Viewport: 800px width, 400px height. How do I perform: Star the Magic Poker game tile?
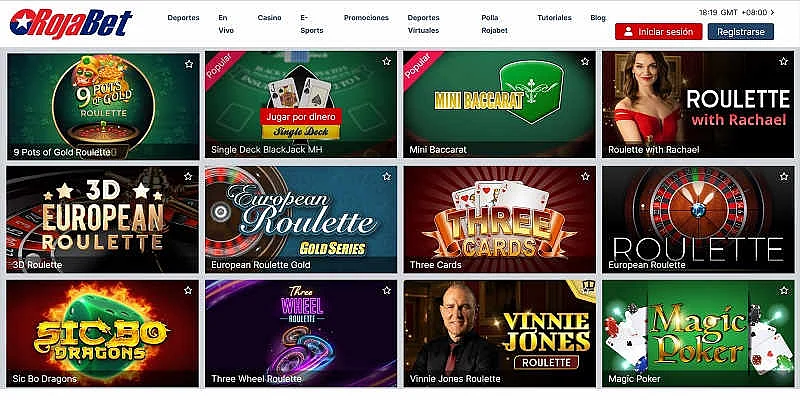click(x=783, y=290)
